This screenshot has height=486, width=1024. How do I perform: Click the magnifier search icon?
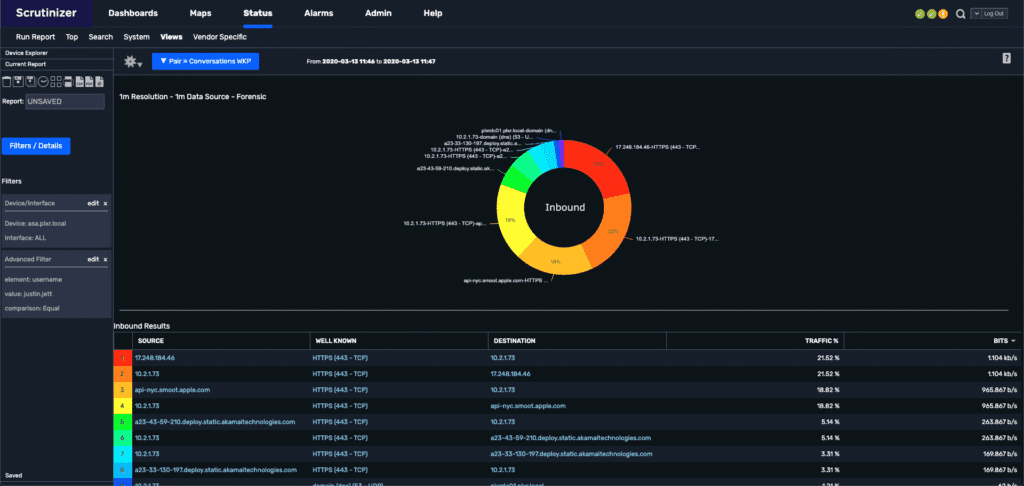[x=961, y=14]
